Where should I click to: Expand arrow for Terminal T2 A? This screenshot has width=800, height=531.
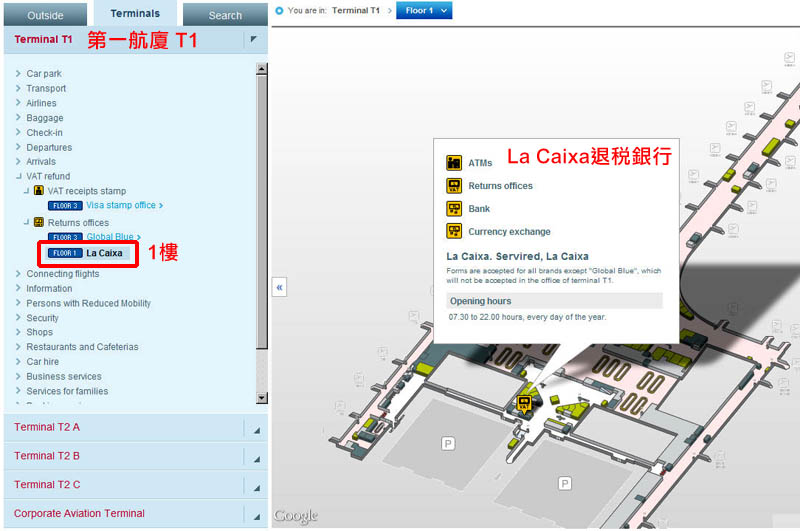click(257, 431)
